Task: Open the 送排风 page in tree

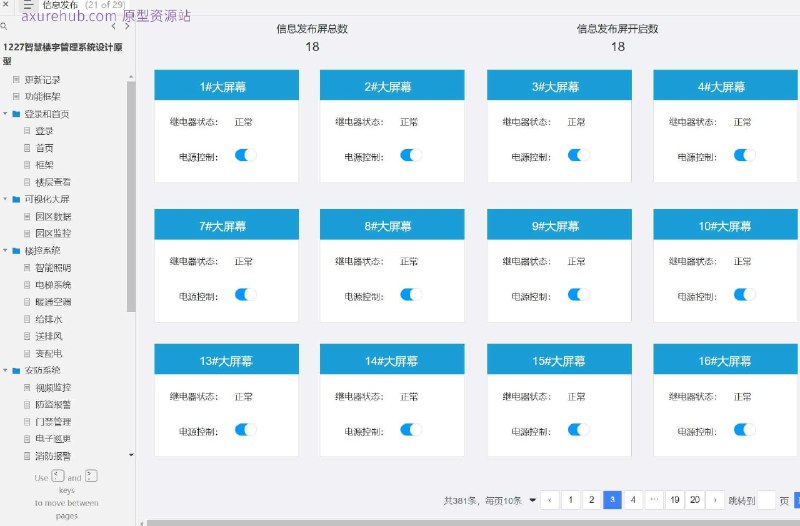Action: tap(48, 336)
